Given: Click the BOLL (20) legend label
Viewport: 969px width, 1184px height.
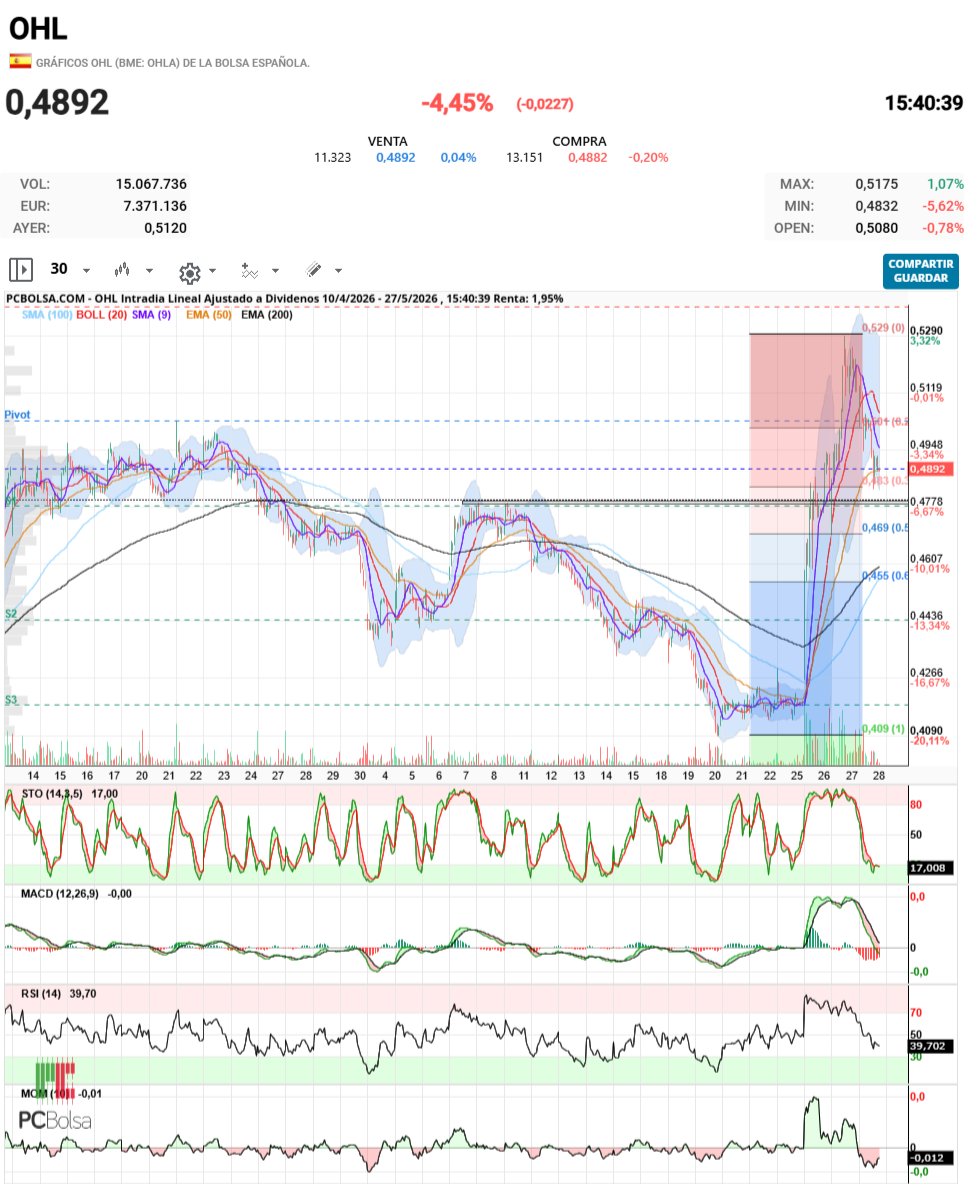Looking at the screenshot, I should pyautogui.click(x=101, y=315).
